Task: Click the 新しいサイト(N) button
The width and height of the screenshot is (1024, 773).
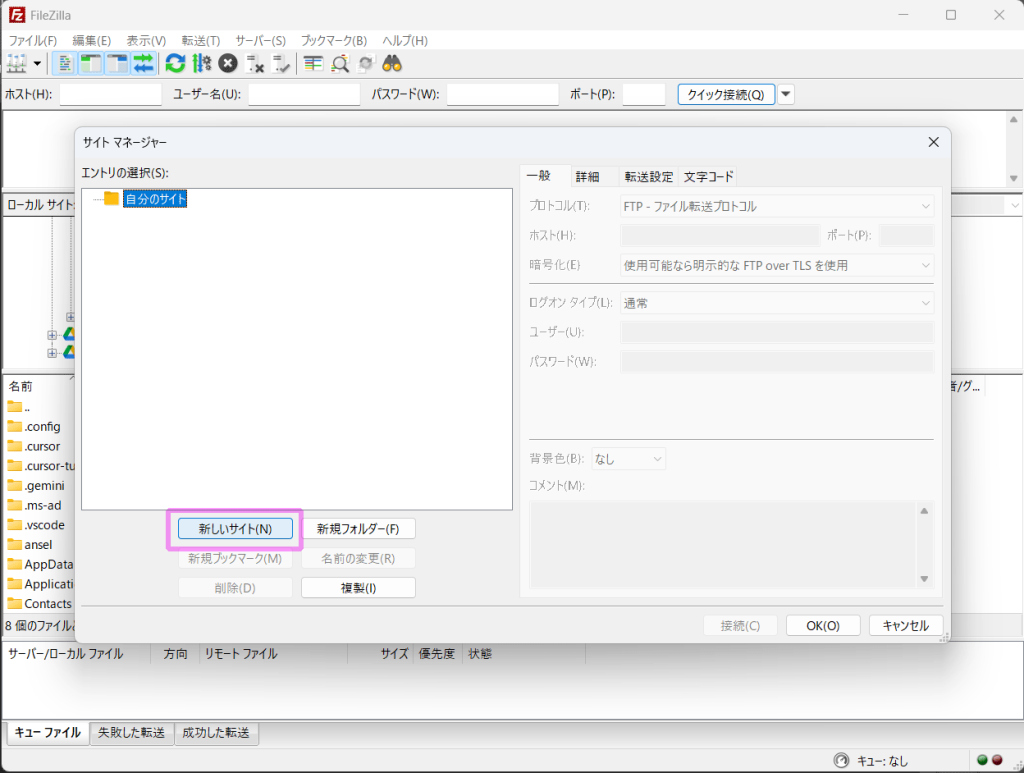Action: pos(235,529)
